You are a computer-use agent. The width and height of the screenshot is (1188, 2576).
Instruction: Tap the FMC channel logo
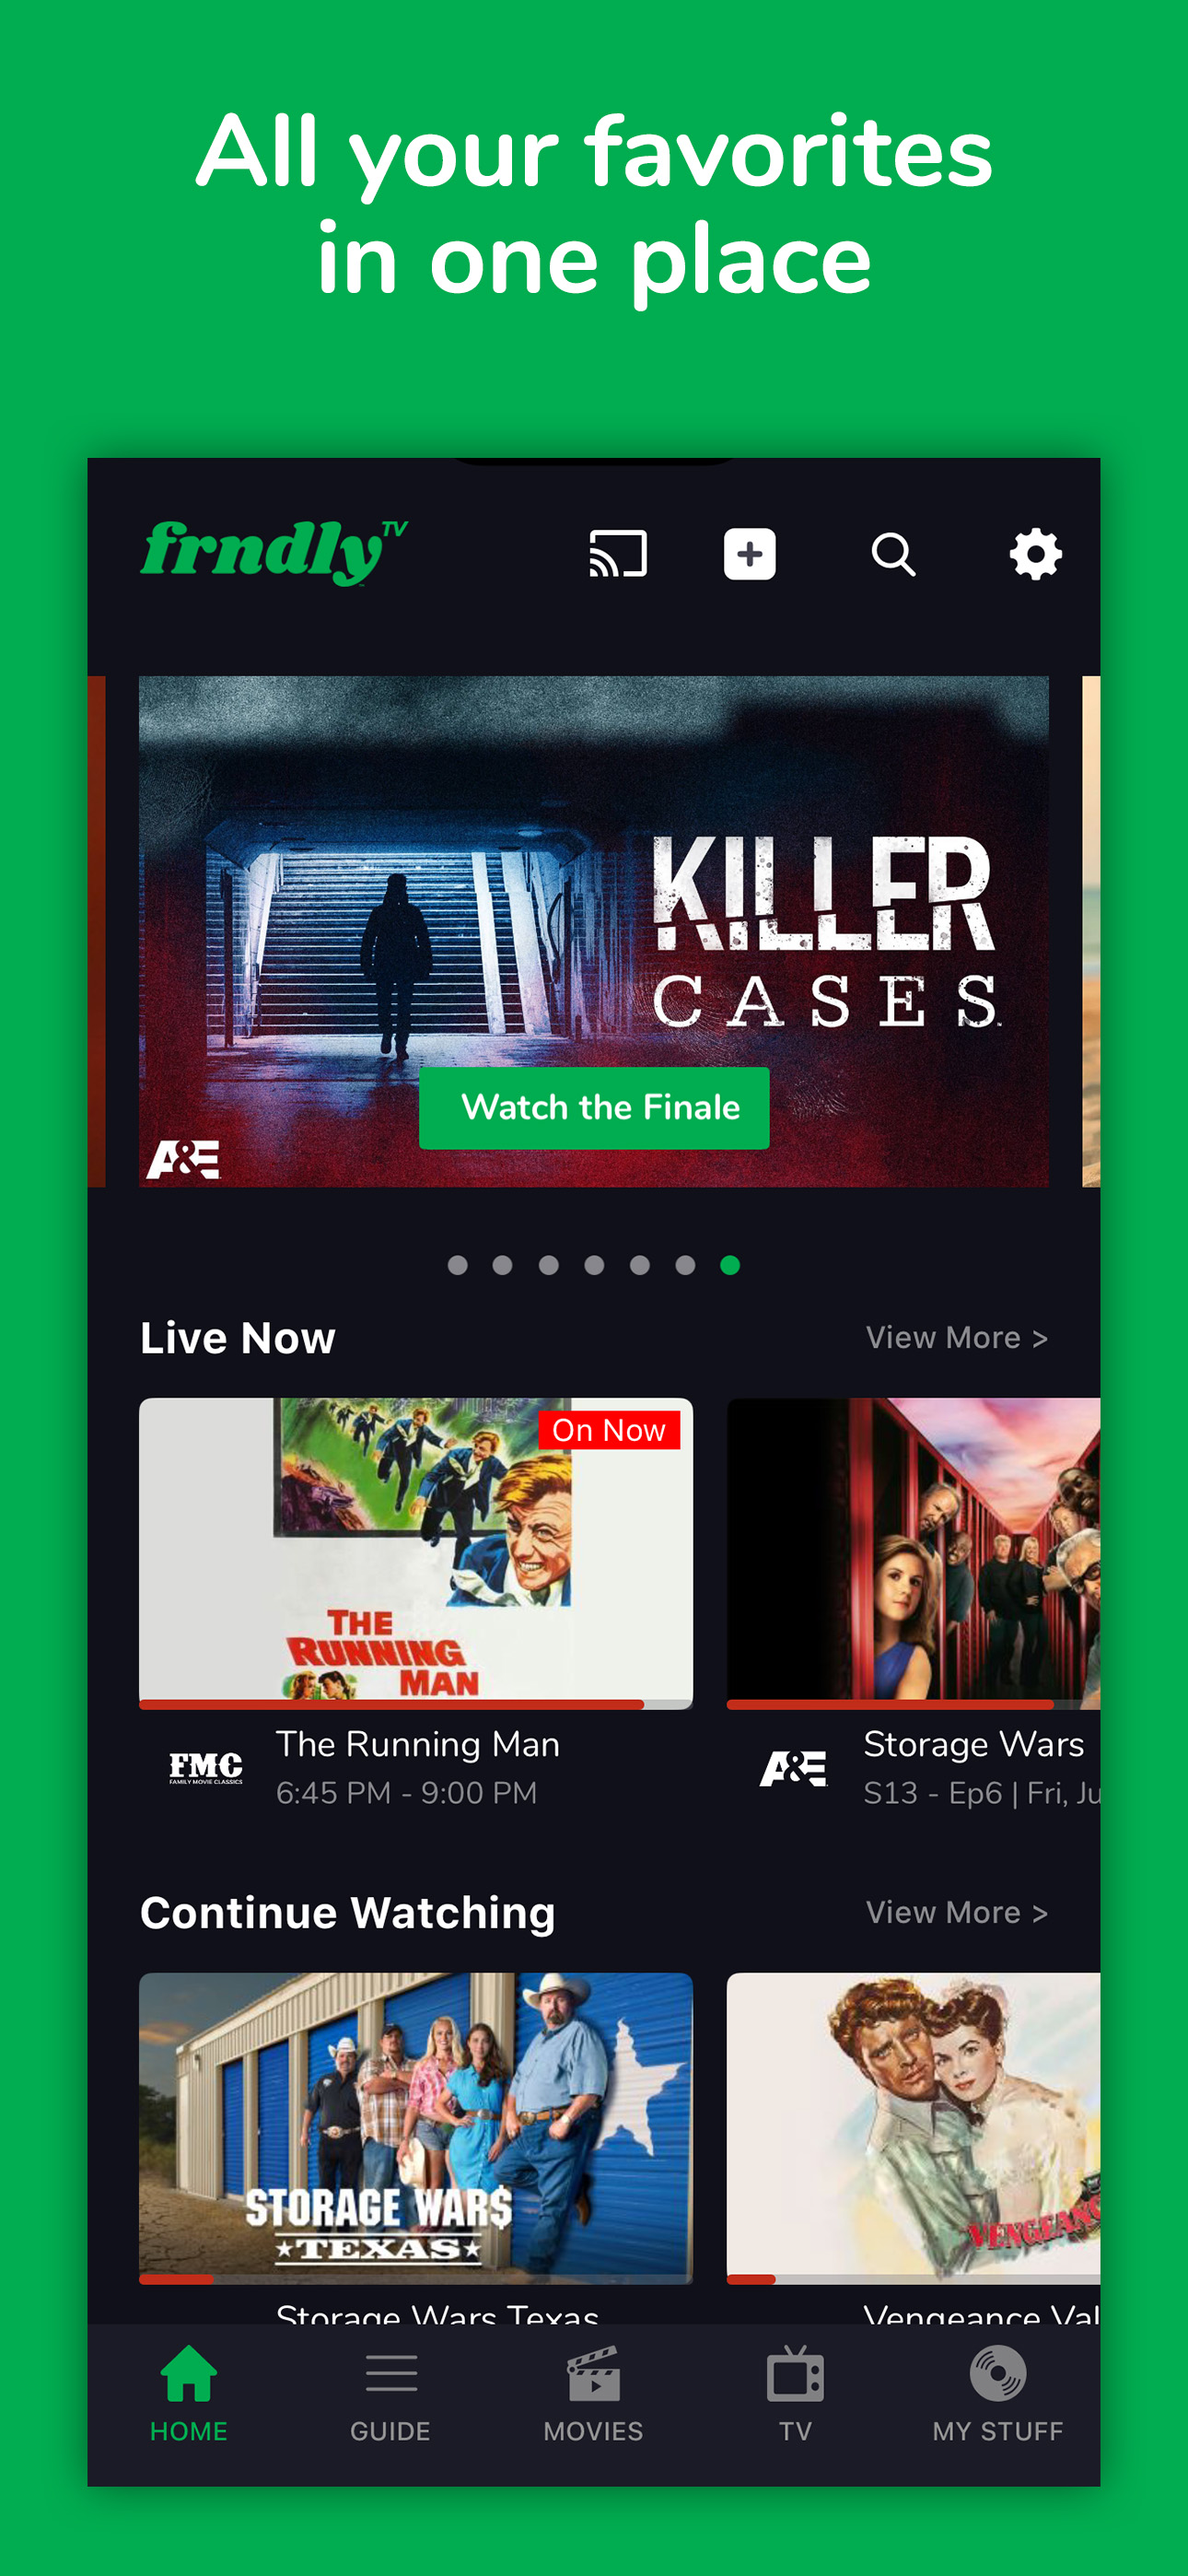206,1768
